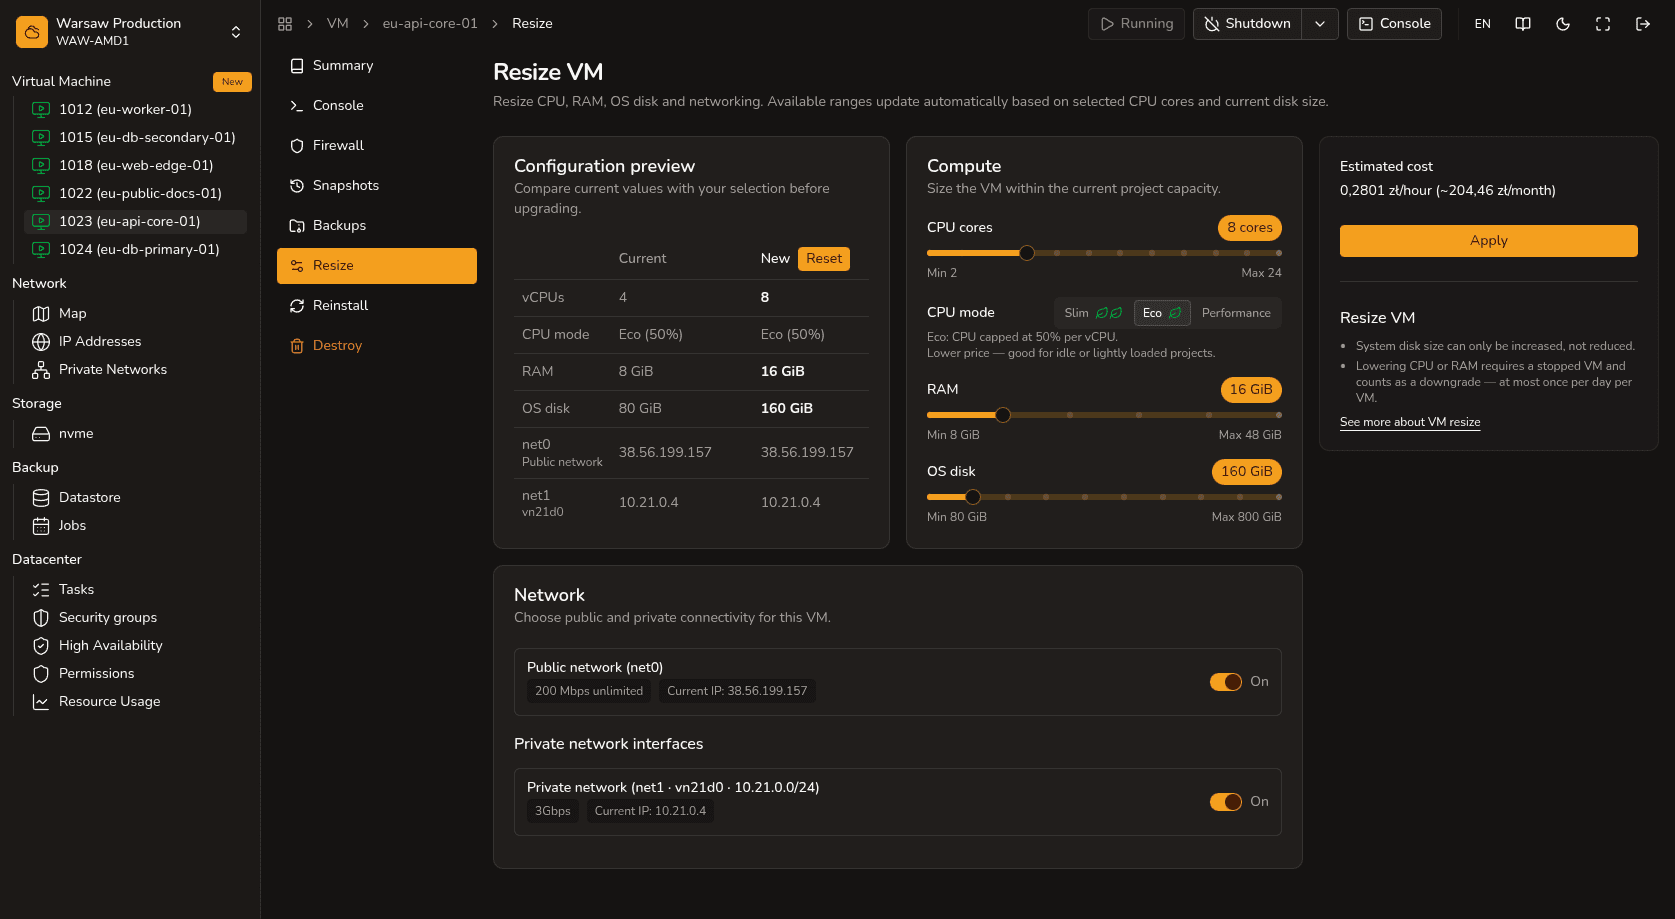The width and height of the screenshot is (1675, 919).
Task: Open the Console button in top bar
Action: pos(1394,24)
